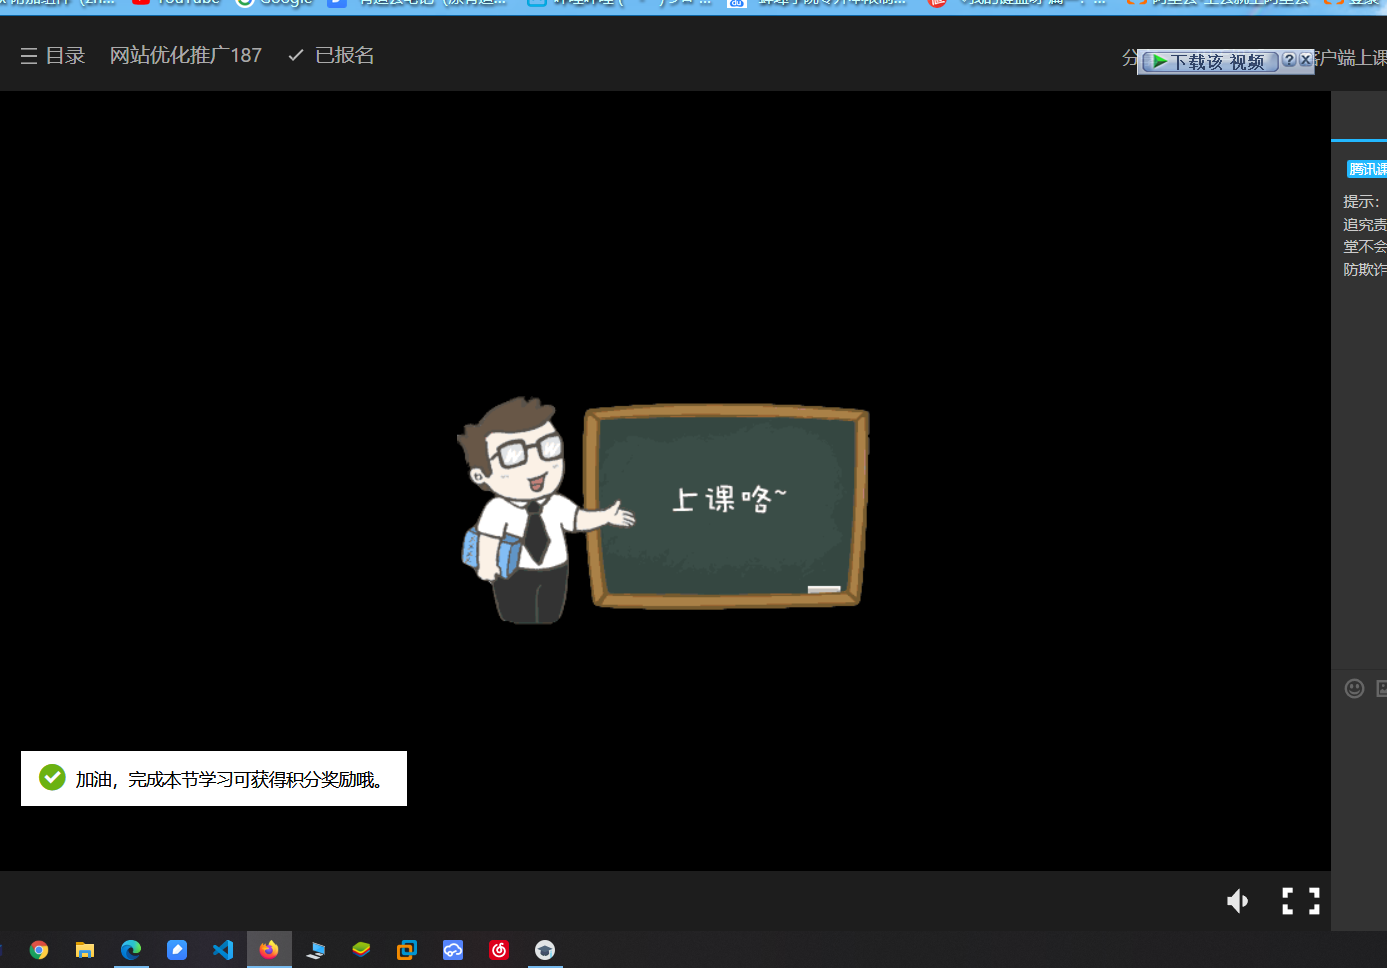The width and height of the screenshot is (1387, 968).
Task: Open File Explorer from the taskbar
Action: 85,950
